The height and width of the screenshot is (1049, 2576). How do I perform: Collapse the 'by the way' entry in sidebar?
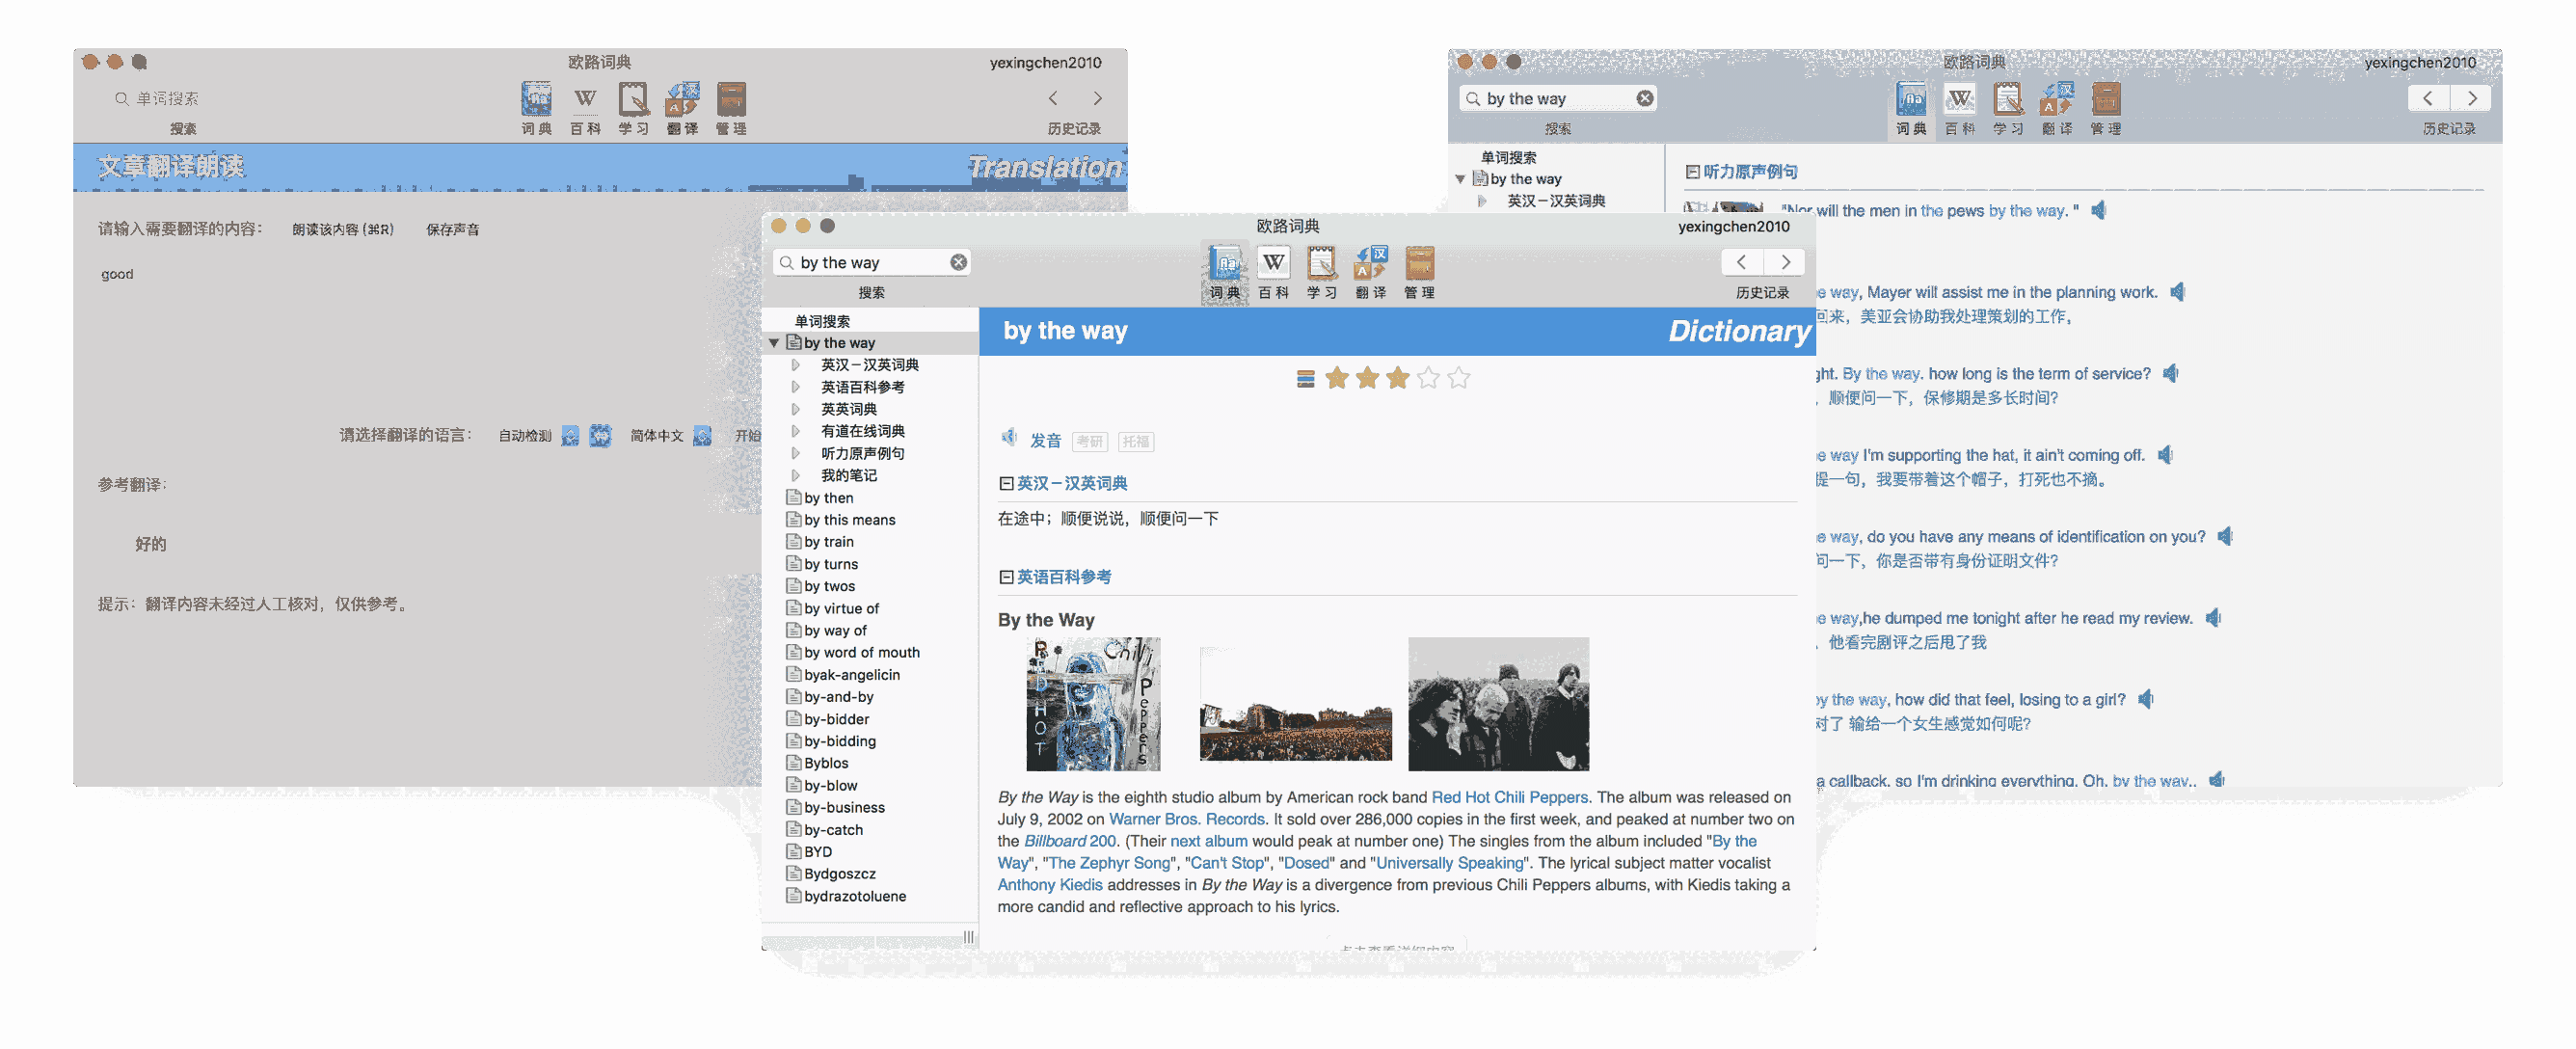point(775,342)
